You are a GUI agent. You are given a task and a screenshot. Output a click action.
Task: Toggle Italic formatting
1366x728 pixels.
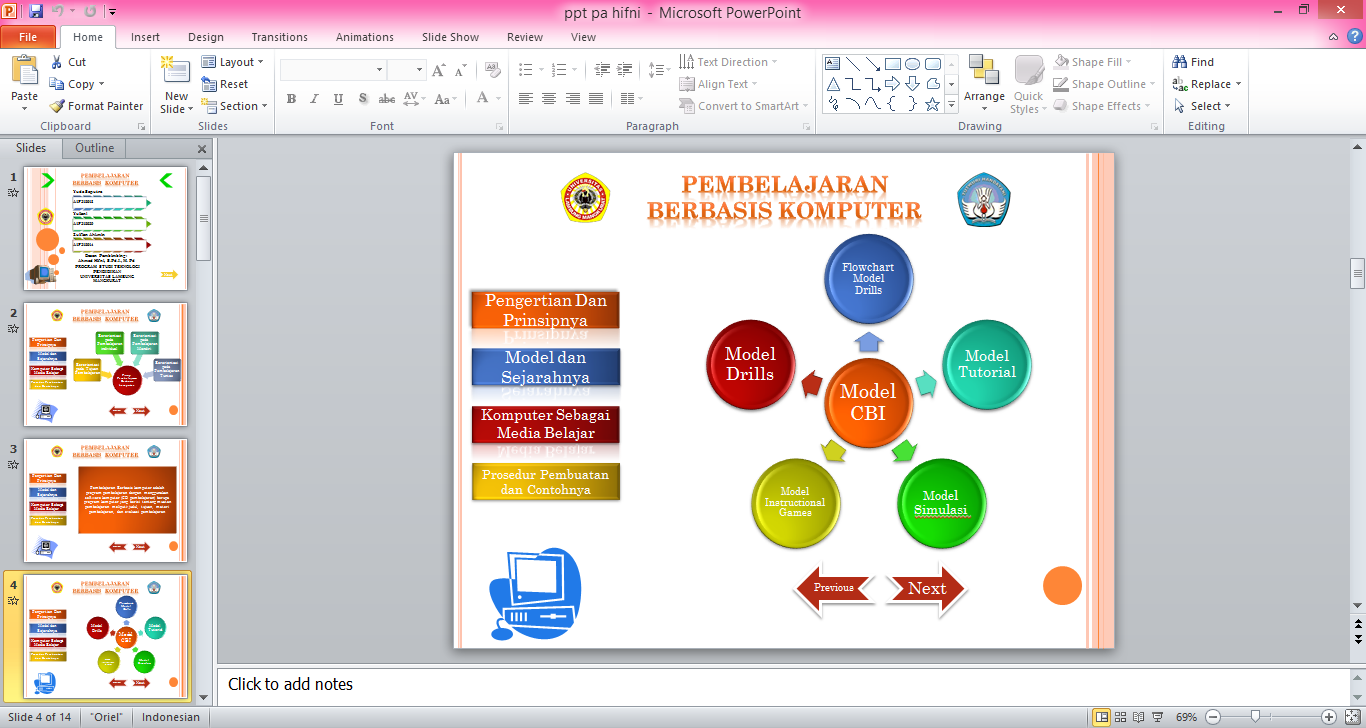(x=313, y=99)
